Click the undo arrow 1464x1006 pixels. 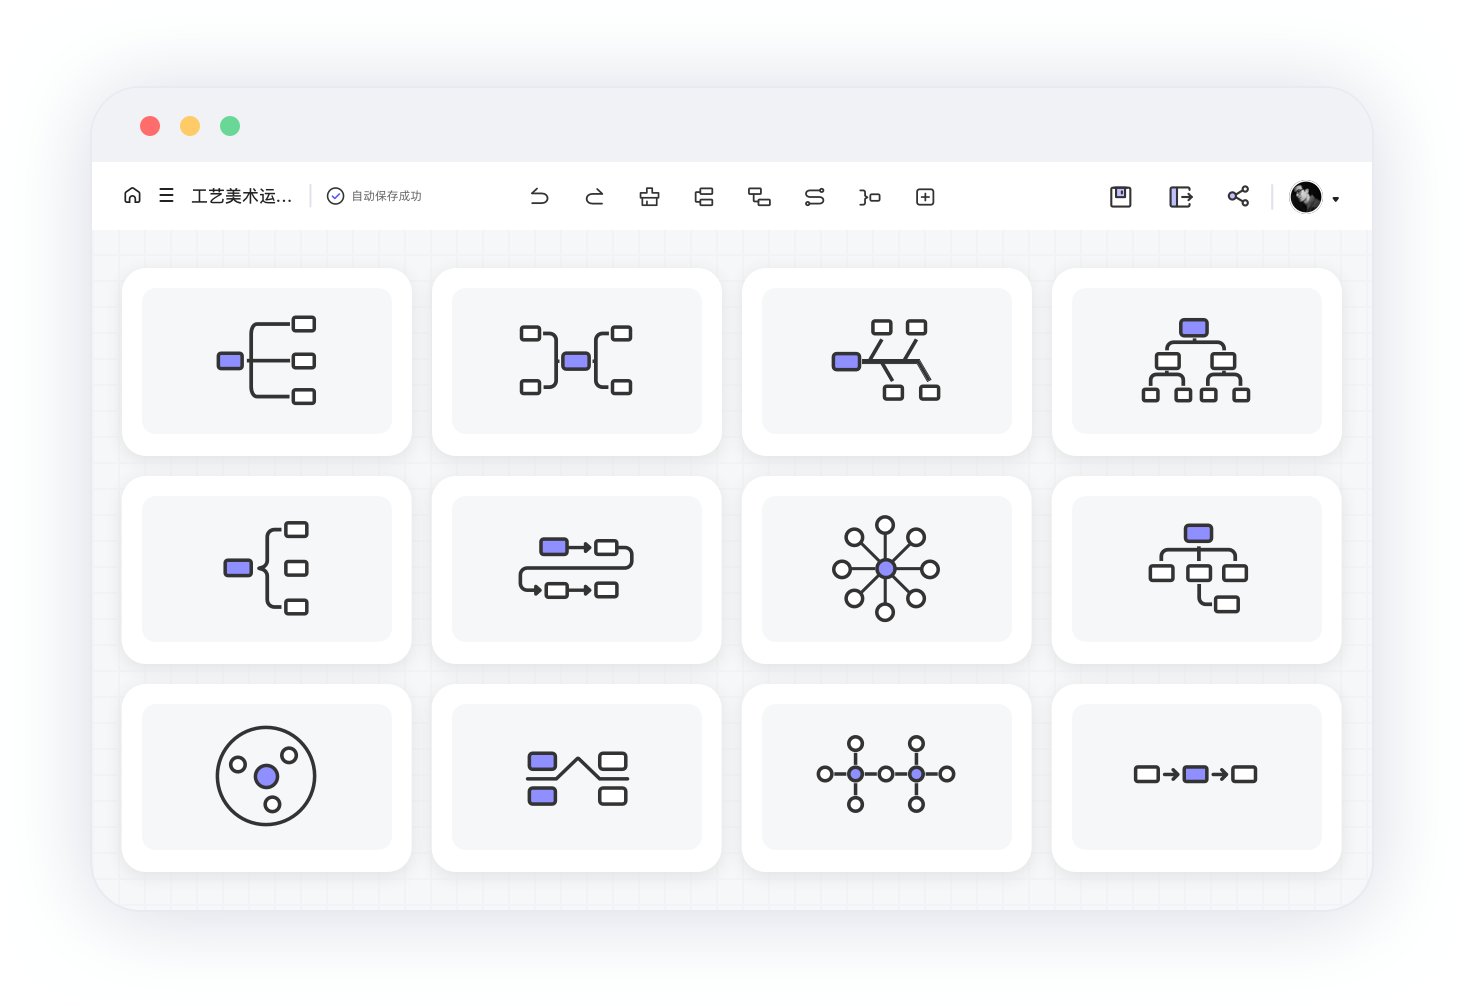pyautogui.click(x=539, y=197)
